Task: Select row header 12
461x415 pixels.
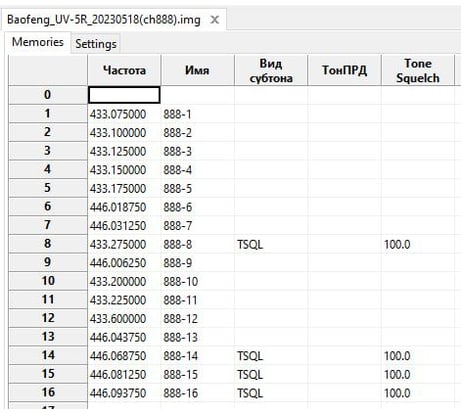Action: [x=48, y=318]
